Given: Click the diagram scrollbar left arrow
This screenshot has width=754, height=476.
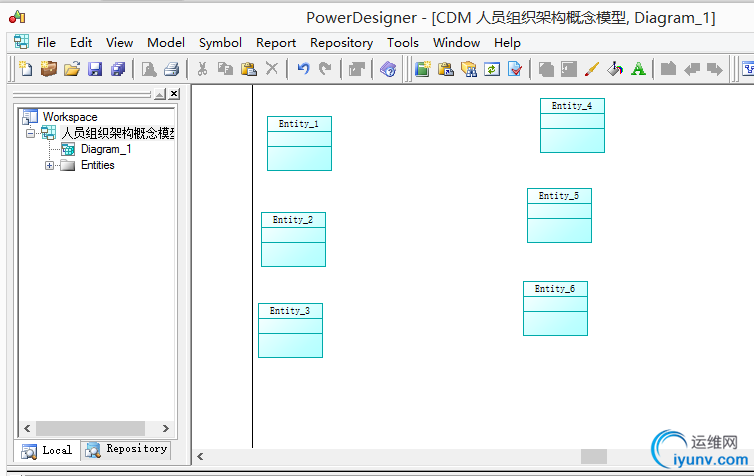Looking at the screenshot, I should tap(200, 456).
